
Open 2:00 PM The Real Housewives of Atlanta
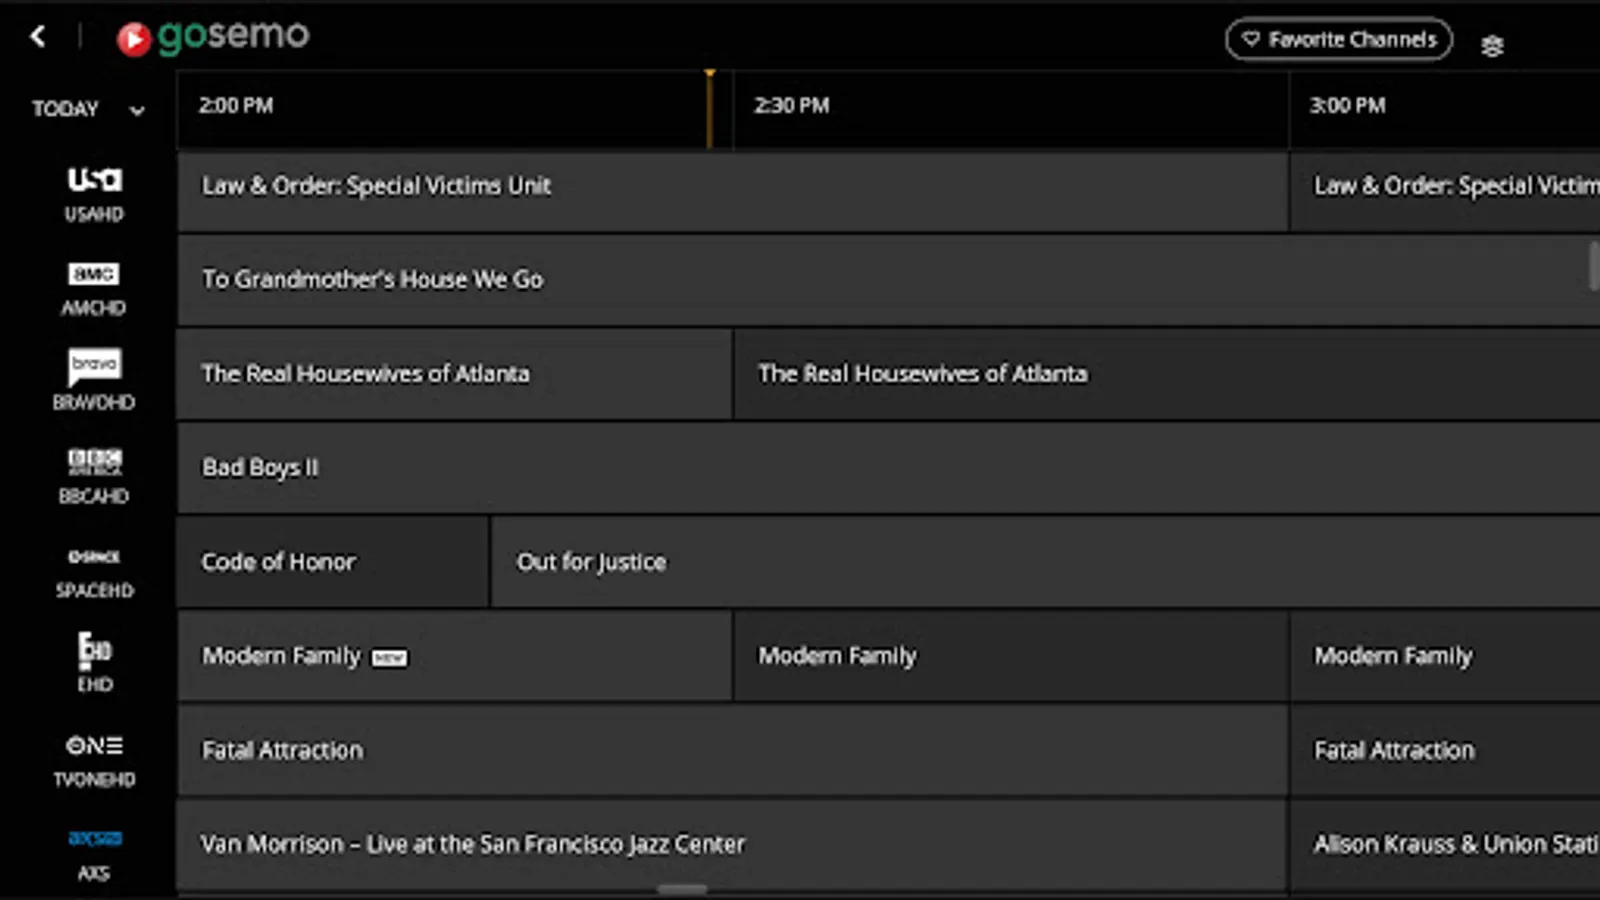[x=454, y=375]
